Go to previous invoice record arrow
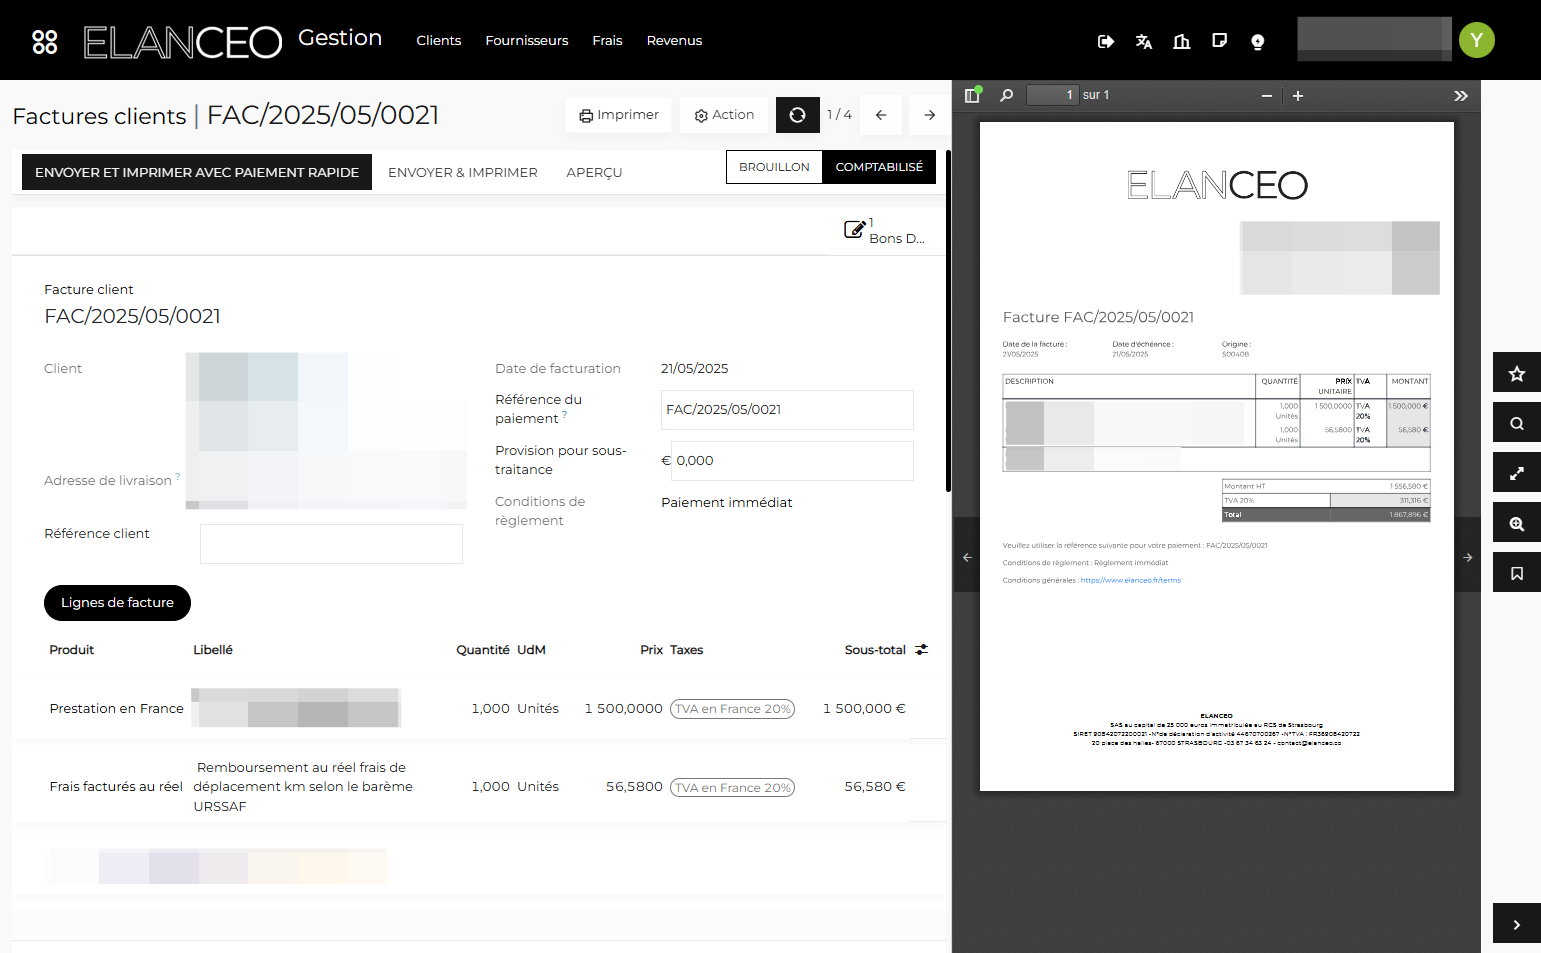The width and height of the screenshot is (1541, 953). [881, 115]
